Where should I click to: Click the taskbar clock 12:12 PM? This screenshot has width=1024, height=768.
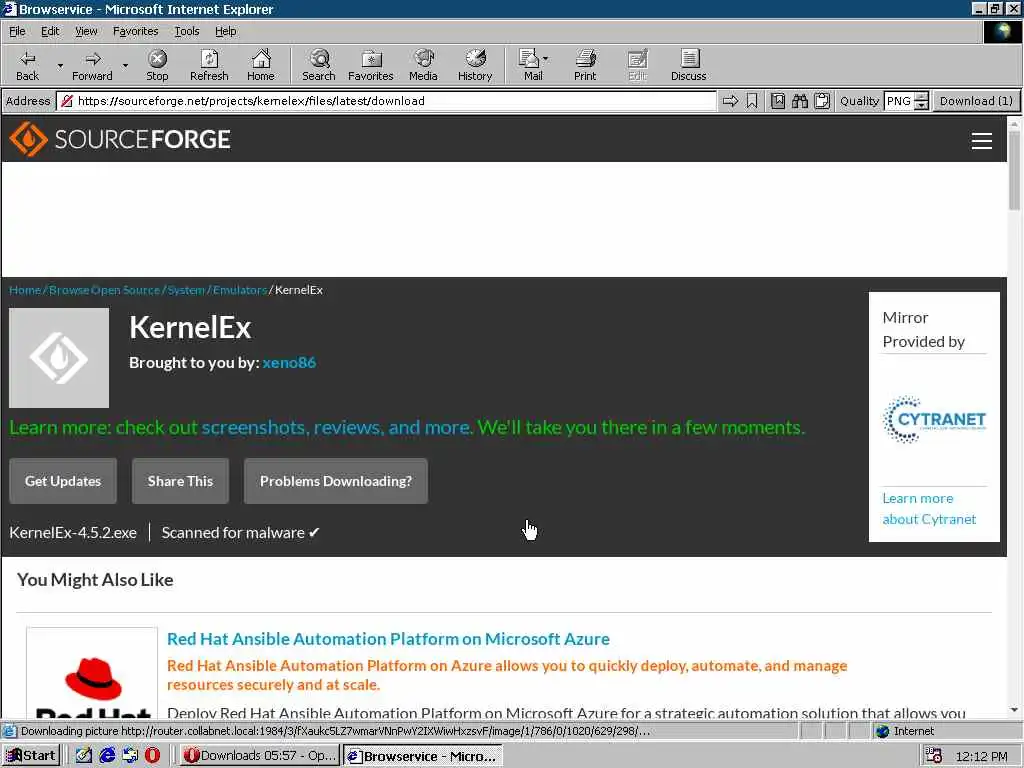(x=981, y=756)
